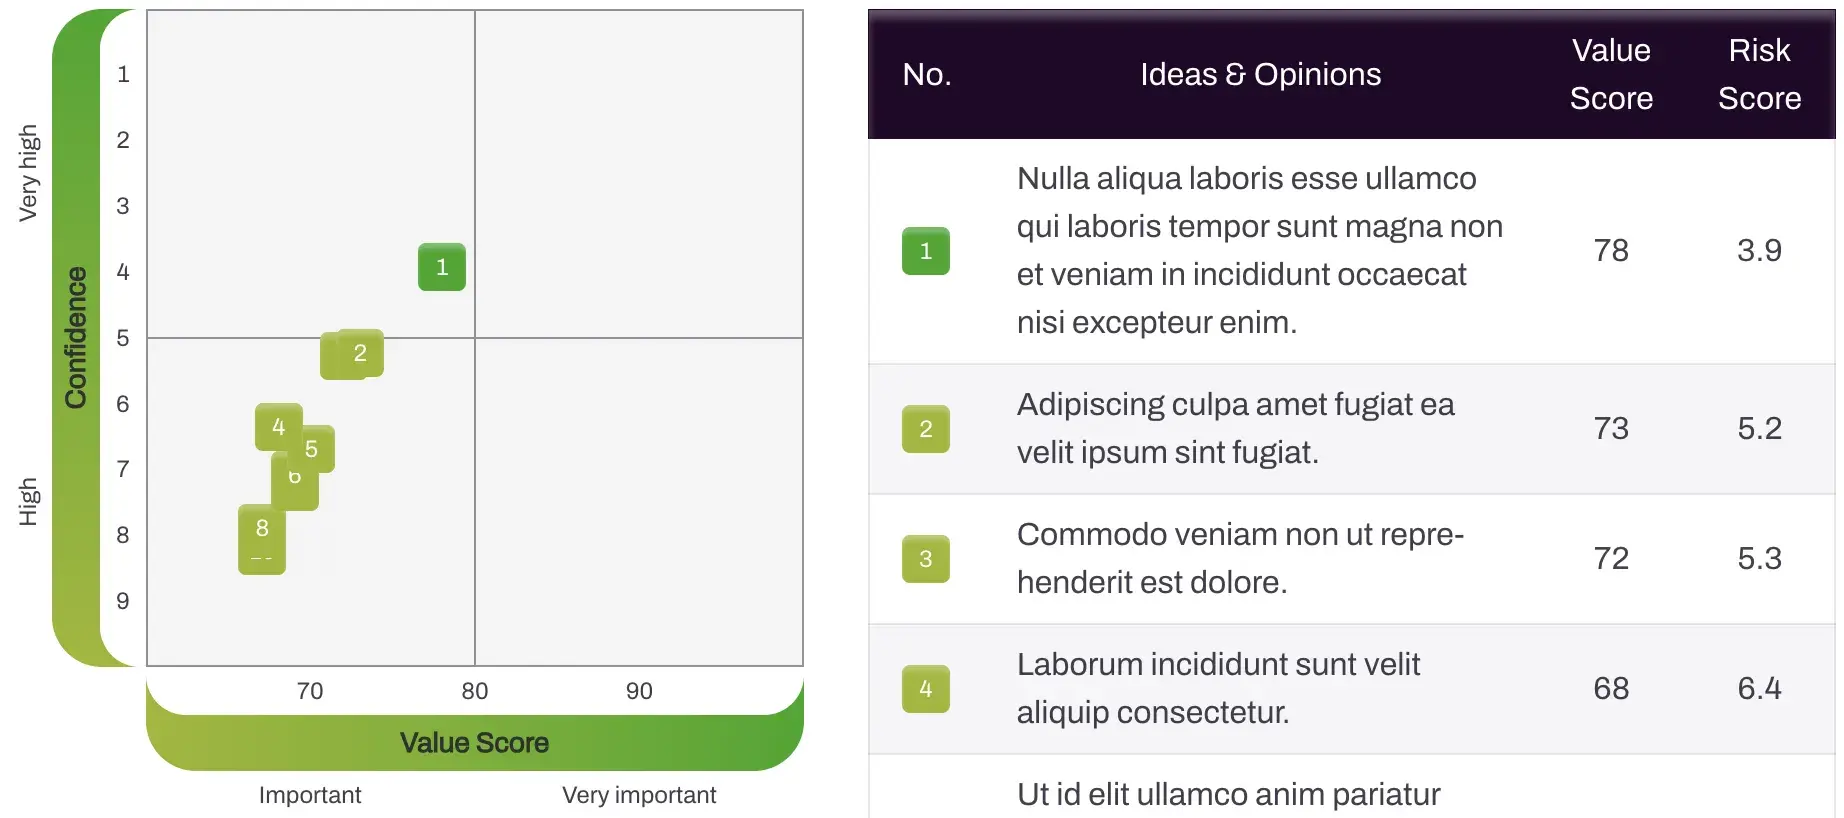Click the Value Score axis title below chart
Screen dimensions: 1844x818
click(474, 743)
